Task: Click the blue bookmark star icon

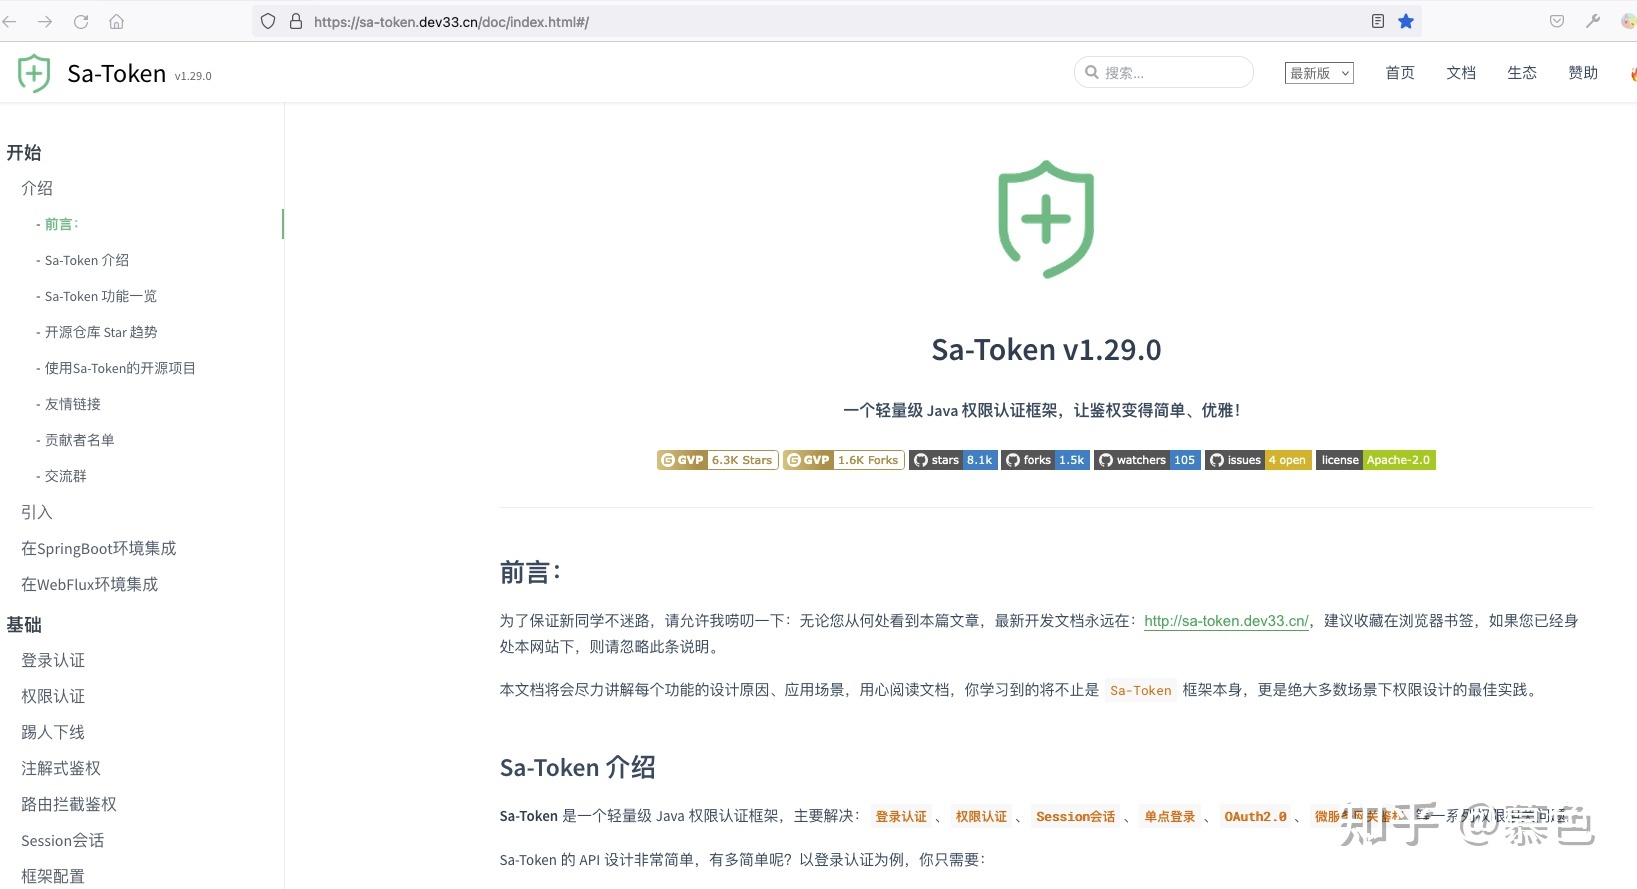Action: [1406, 21]
